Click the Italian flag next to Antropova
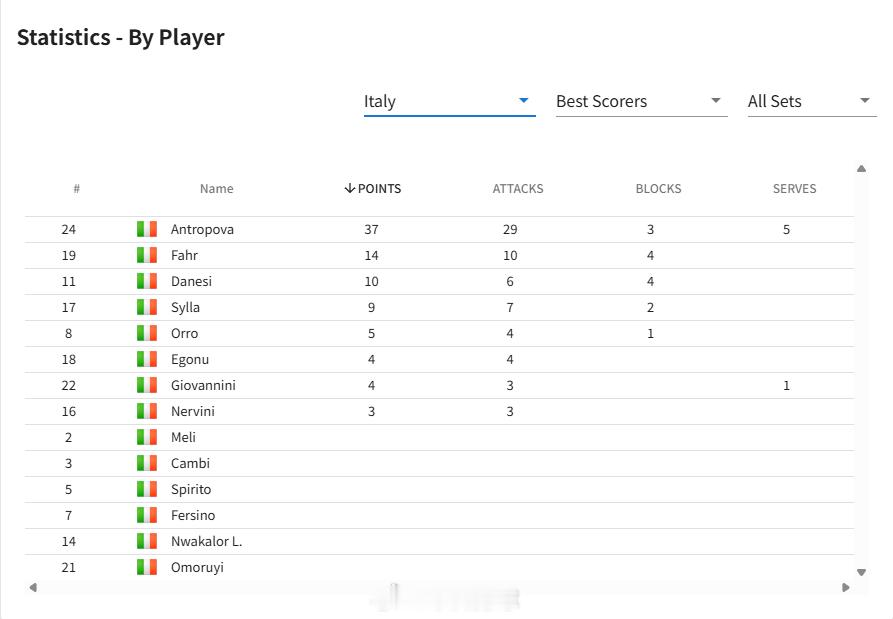 pyautogui.click(x=147, y=229)
